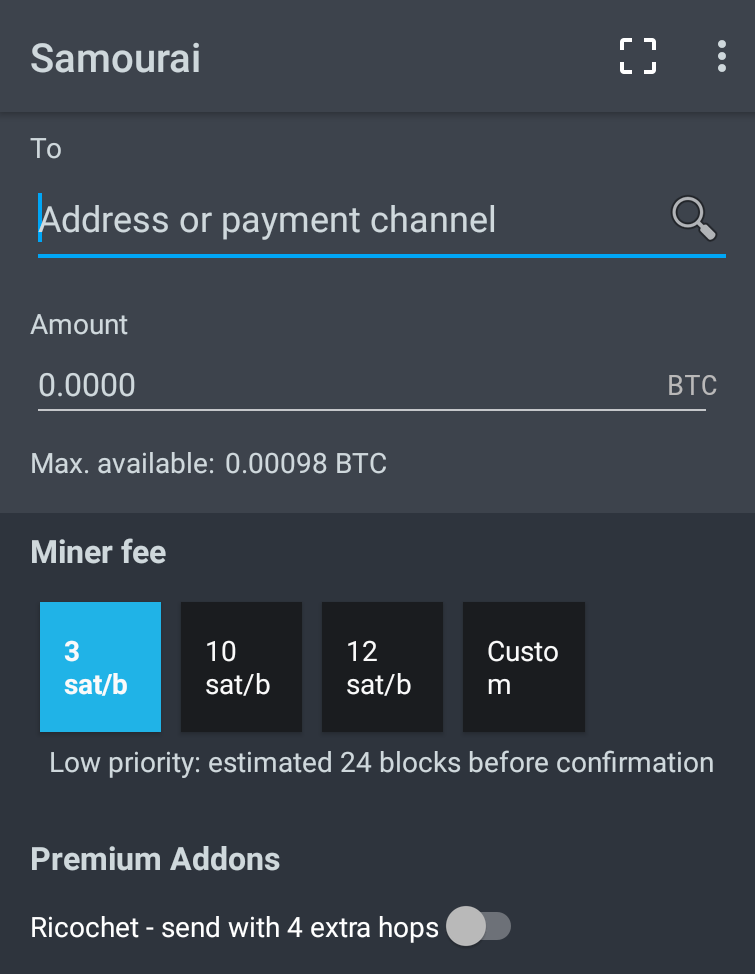The image size is (755, 974).
Task: Tap the BTC unit label
Action: tap(692, 386)
